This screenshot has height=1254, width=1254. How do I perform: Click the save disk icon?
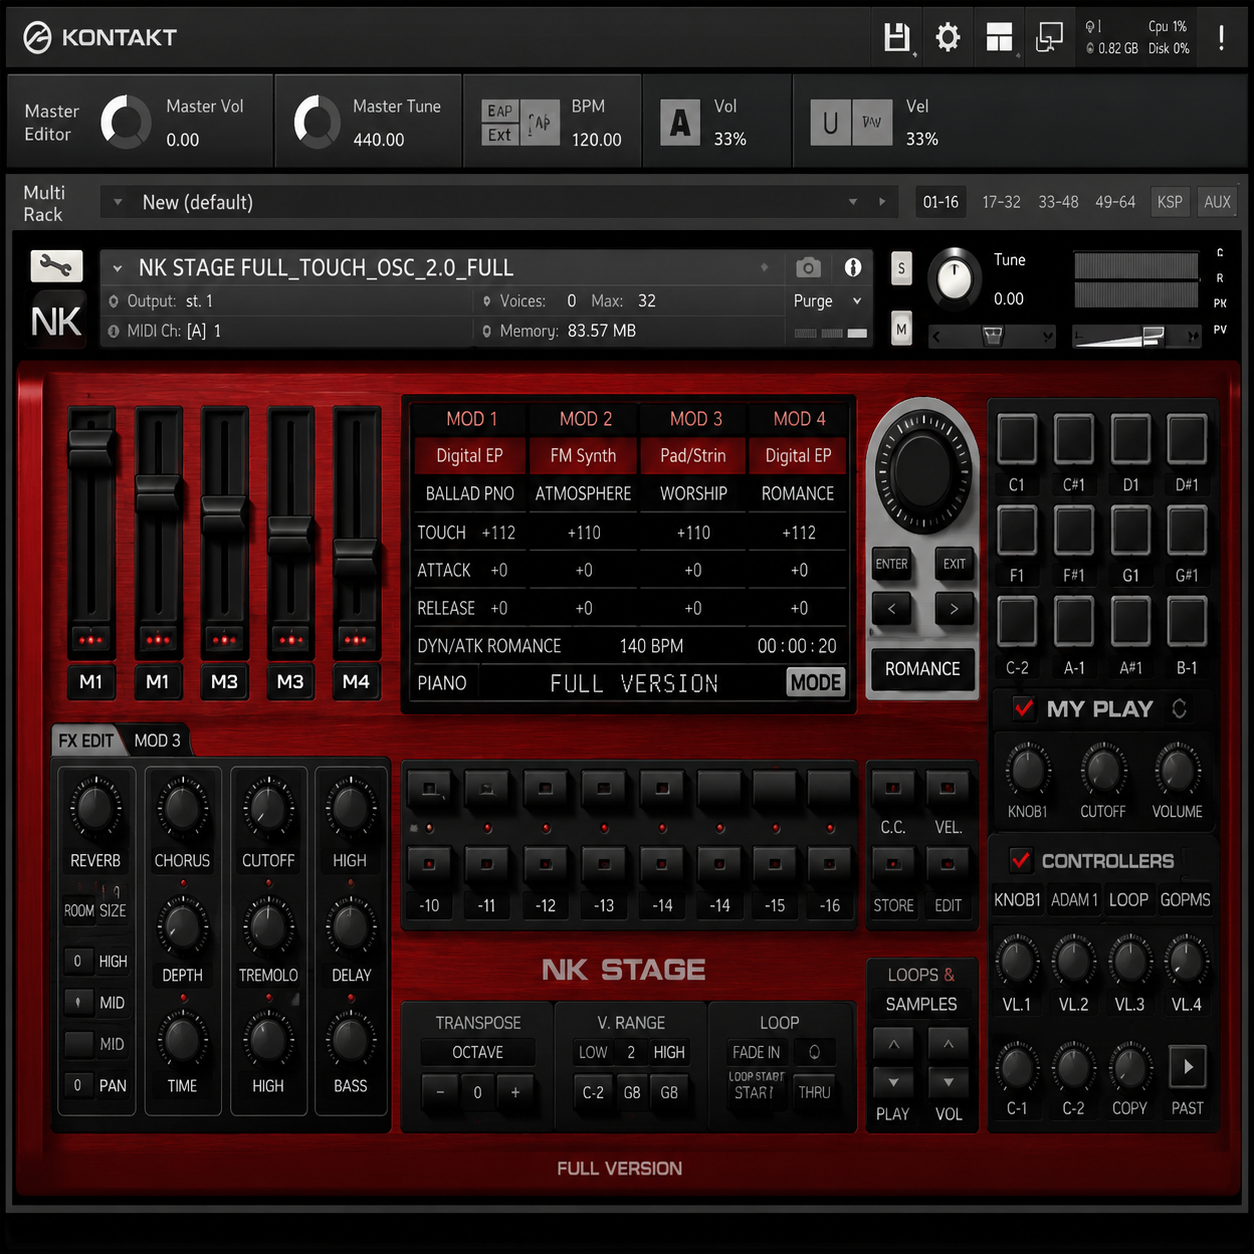[x=897, y=38]
